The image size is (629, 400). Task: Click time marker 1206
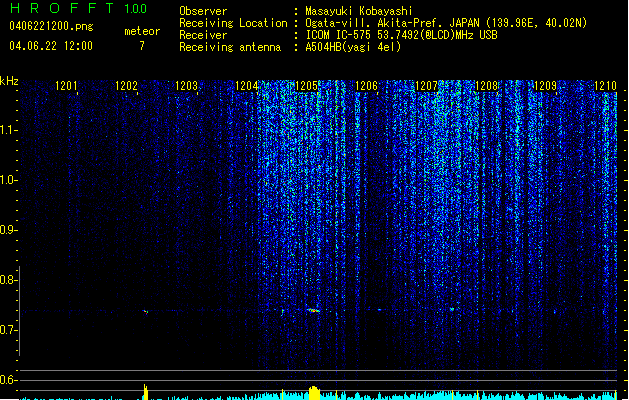366,86
